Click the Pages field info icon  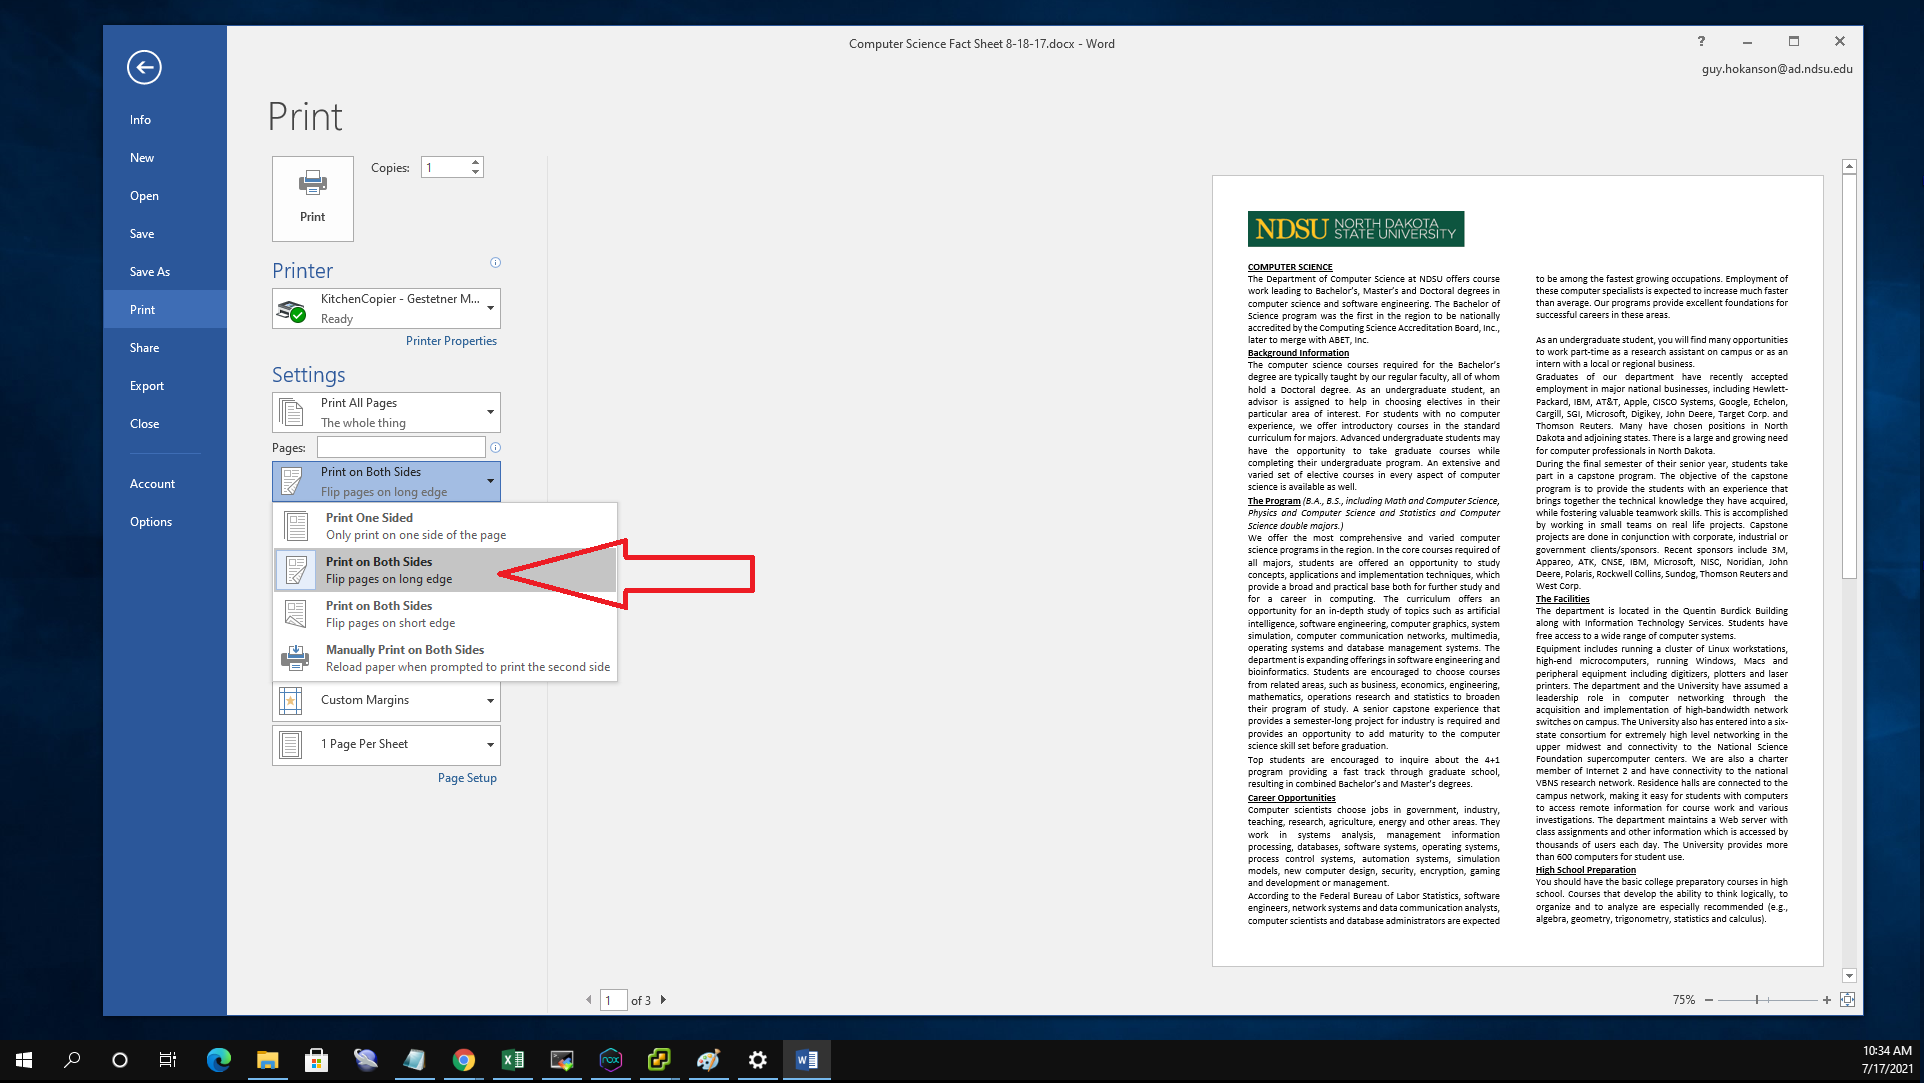[x=495, y=448]
